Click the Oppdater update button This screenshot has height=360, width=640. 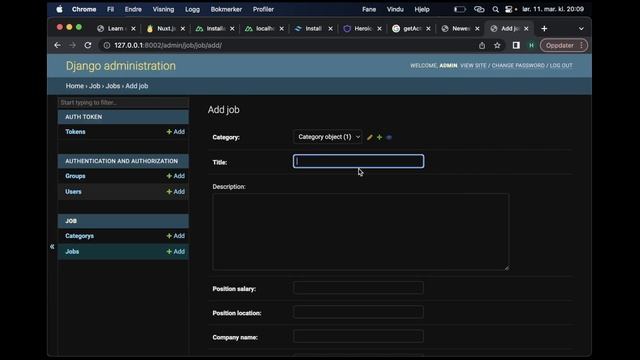[564, 45]
